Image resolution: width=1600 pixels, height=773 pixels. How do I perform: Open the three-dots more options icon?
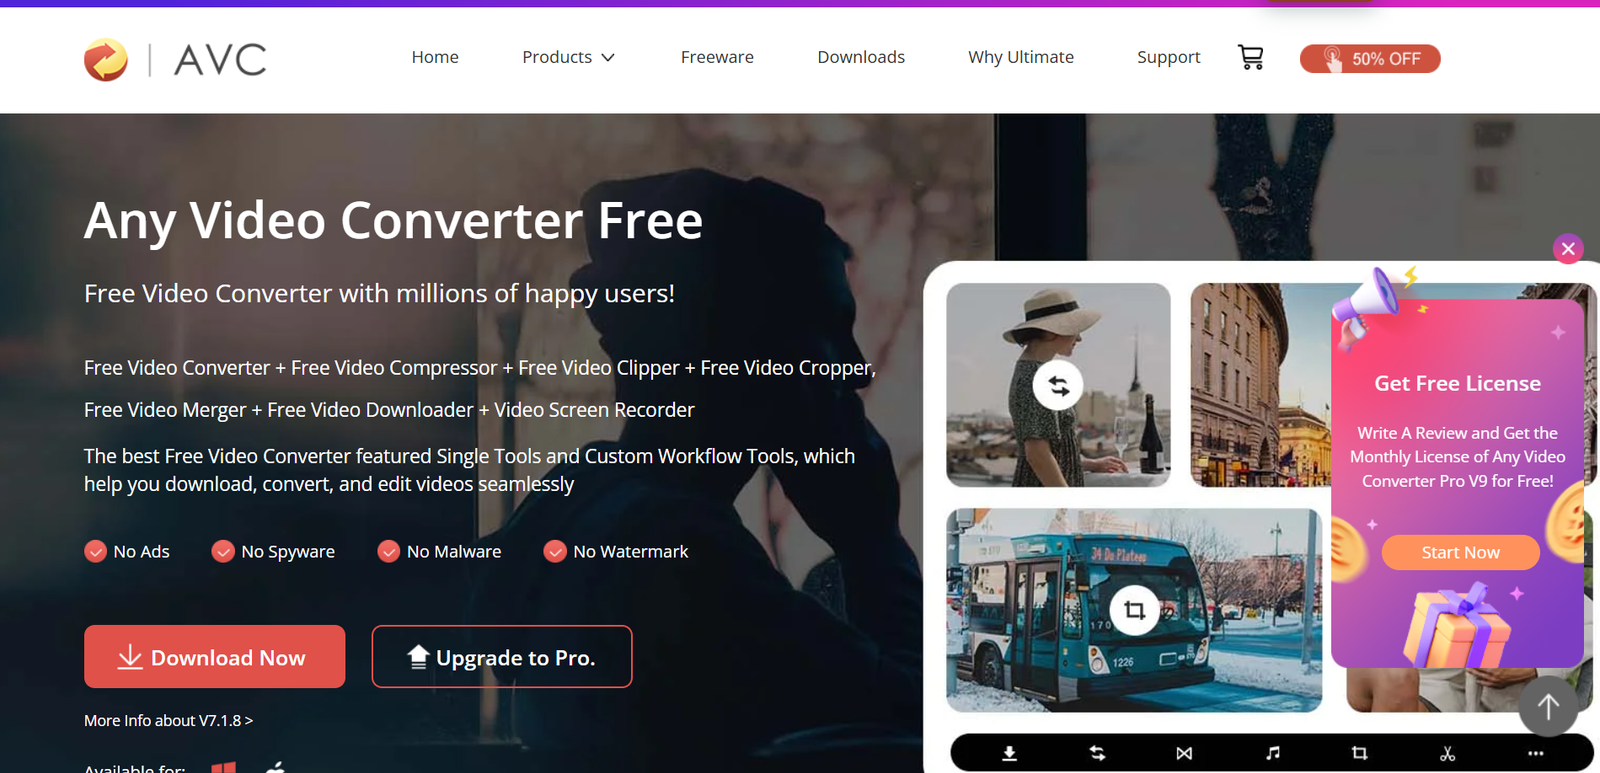(1535, 753)
